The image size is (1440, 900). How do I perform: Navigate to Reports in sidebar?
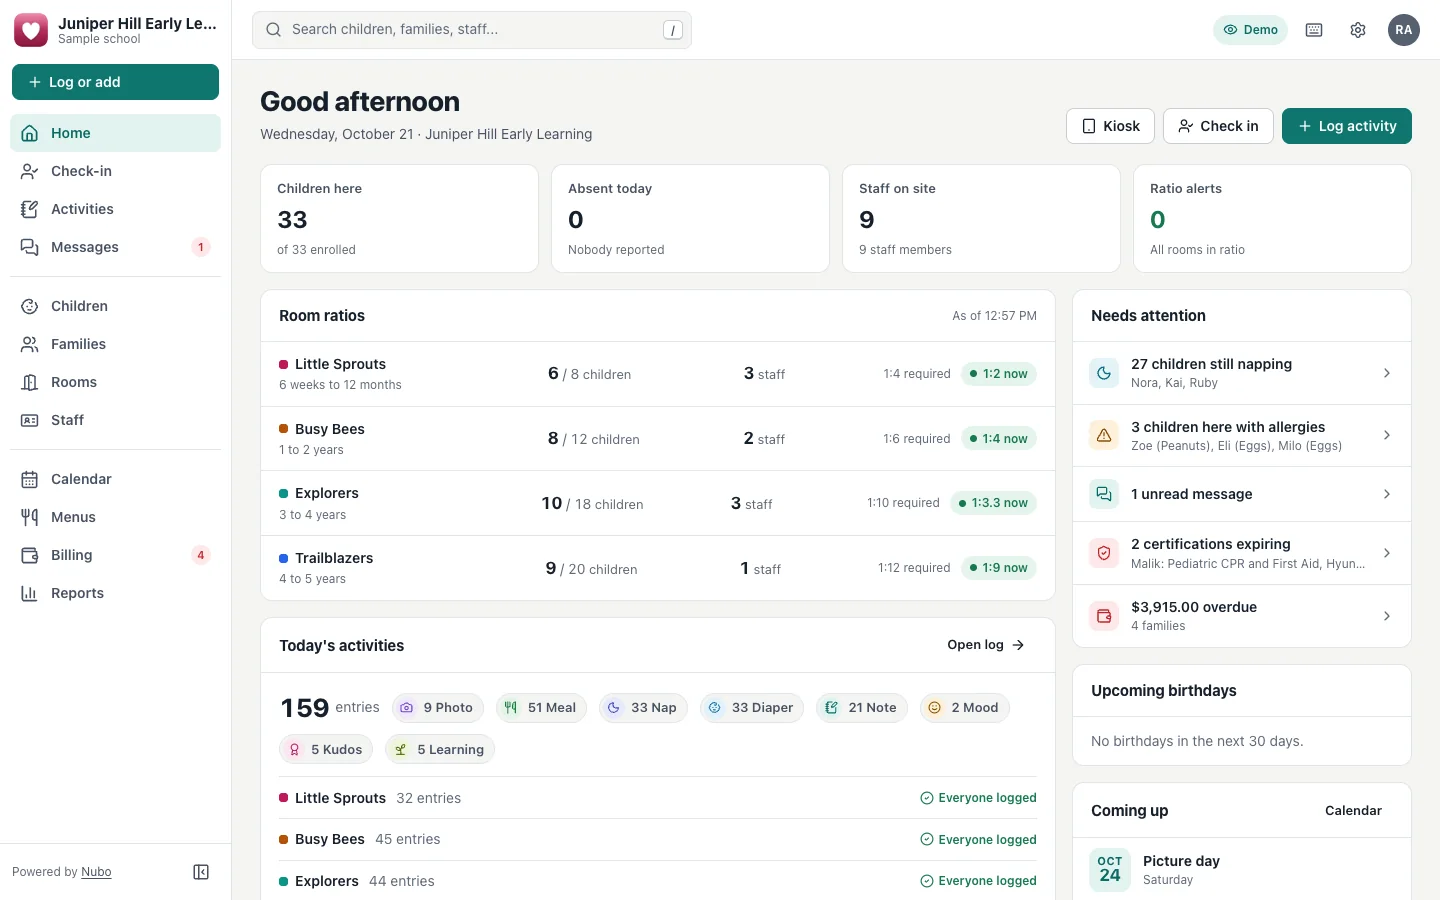click(115, 593)
